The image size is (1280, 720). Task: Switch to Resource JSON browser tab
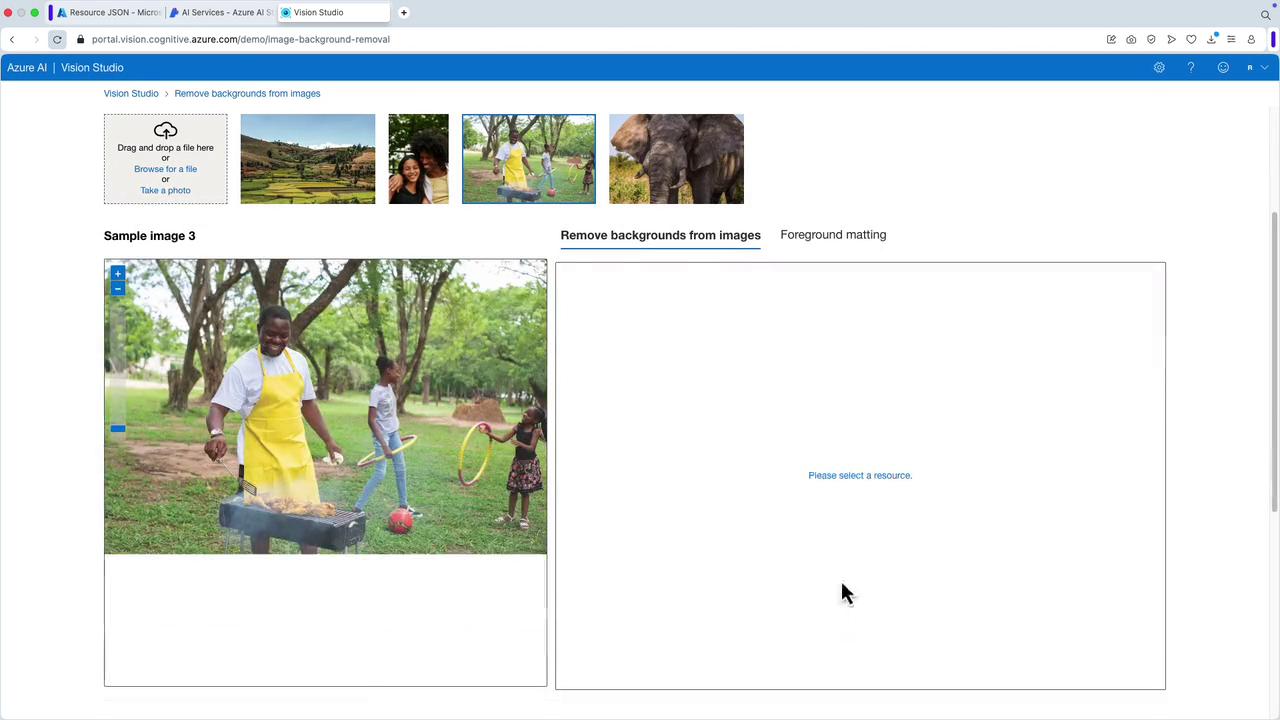pyautogui.click(x=109, y=13)
